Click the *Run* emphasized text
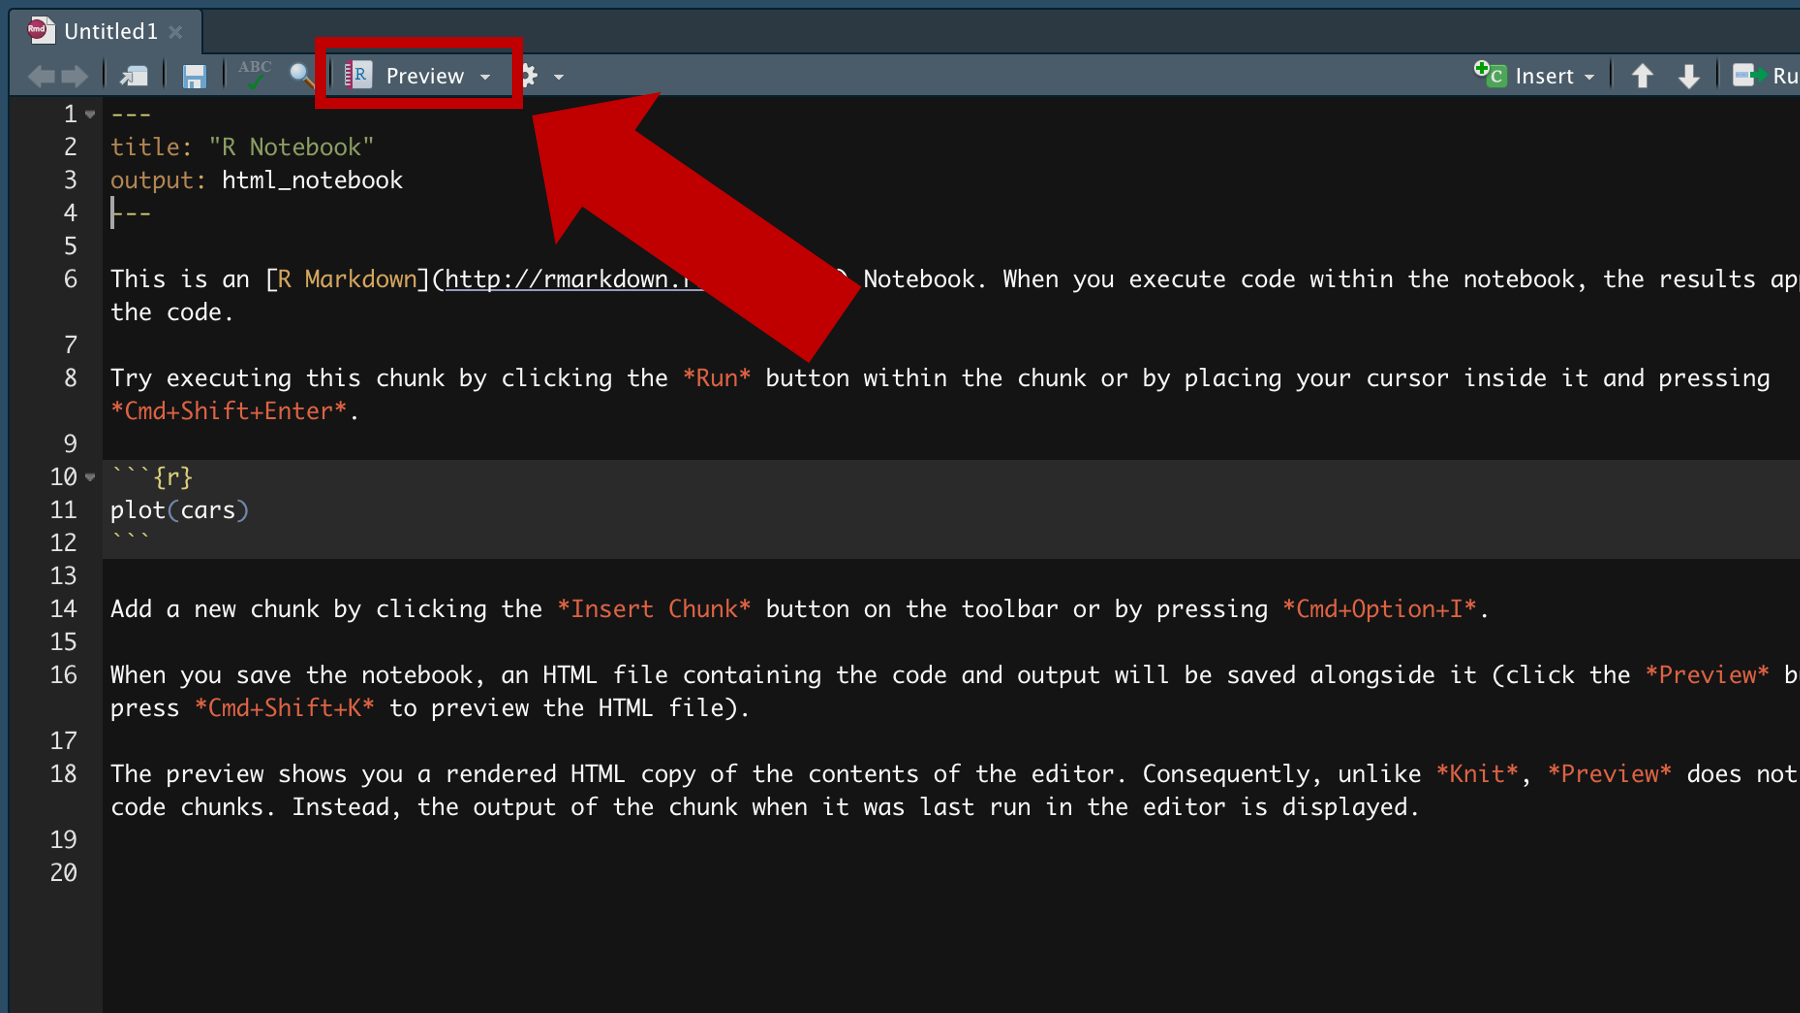 click(x=716, y=378)
